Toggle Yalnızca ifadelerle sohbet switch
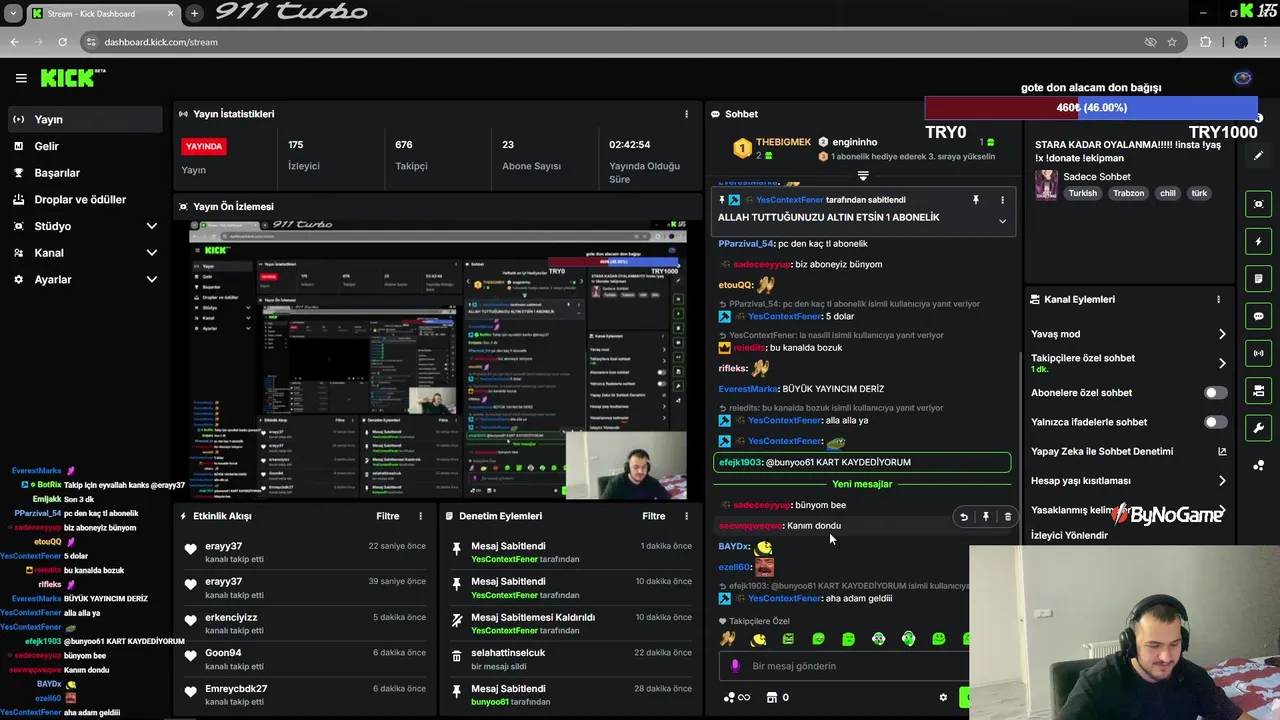This screenshot has height=720, width=1280. [1215, 422]
